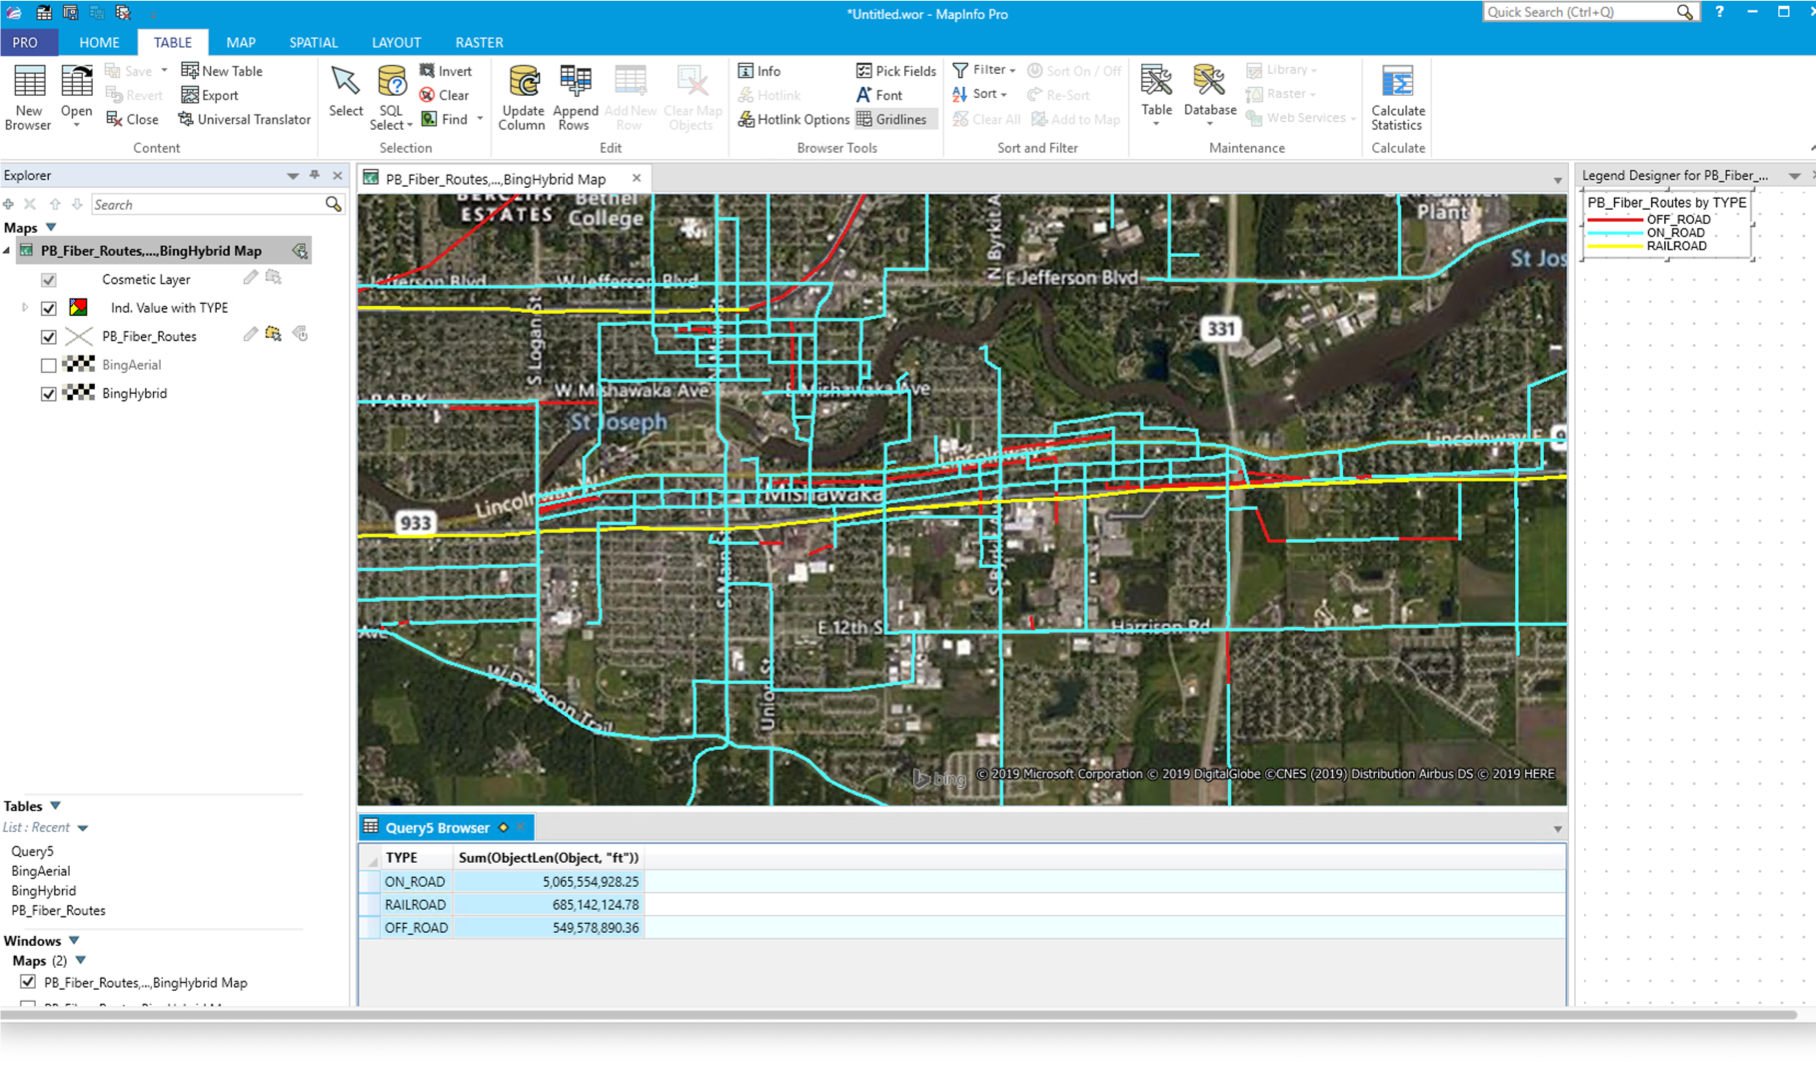Open a New Browser window
Viewport: 1816px width, 1068px height.
click(x=28, y=97)
